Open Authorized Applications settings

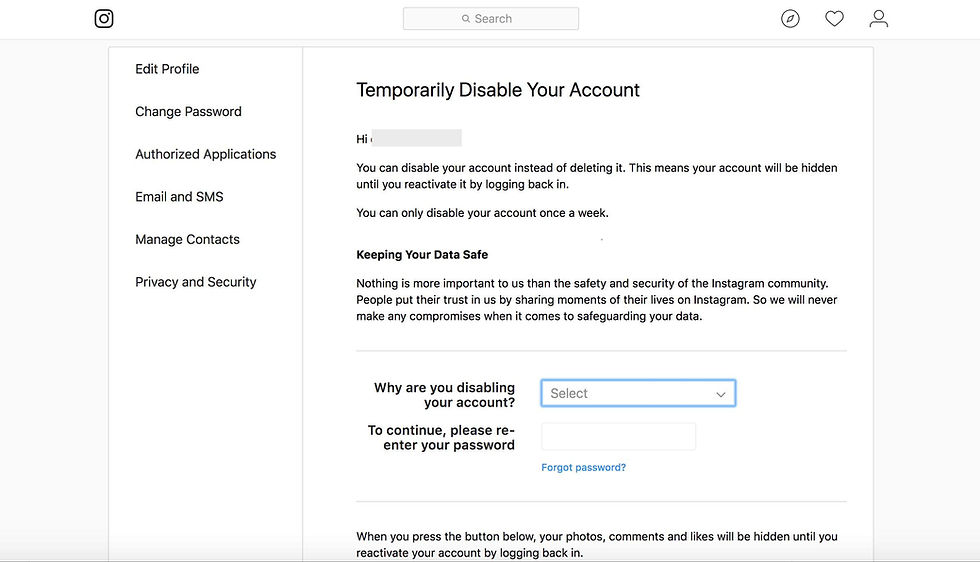[205, 154]
